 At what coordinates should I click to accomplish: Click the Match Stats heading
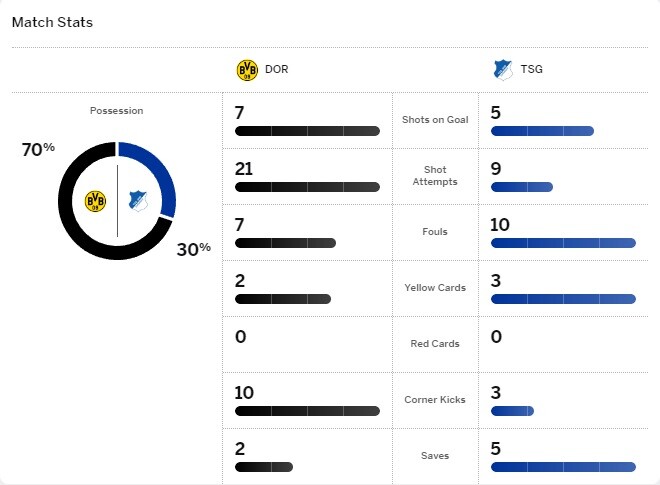(52, 22)
